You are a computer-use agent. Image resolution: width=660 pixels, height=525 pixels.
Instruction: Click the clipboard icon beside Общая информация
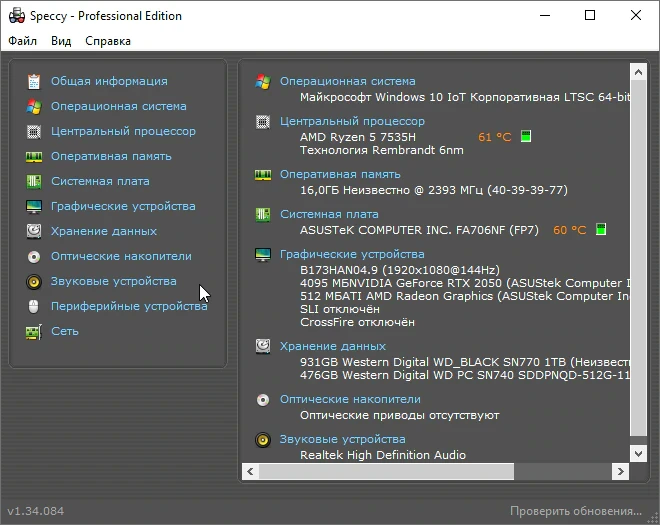click(34, 81)
